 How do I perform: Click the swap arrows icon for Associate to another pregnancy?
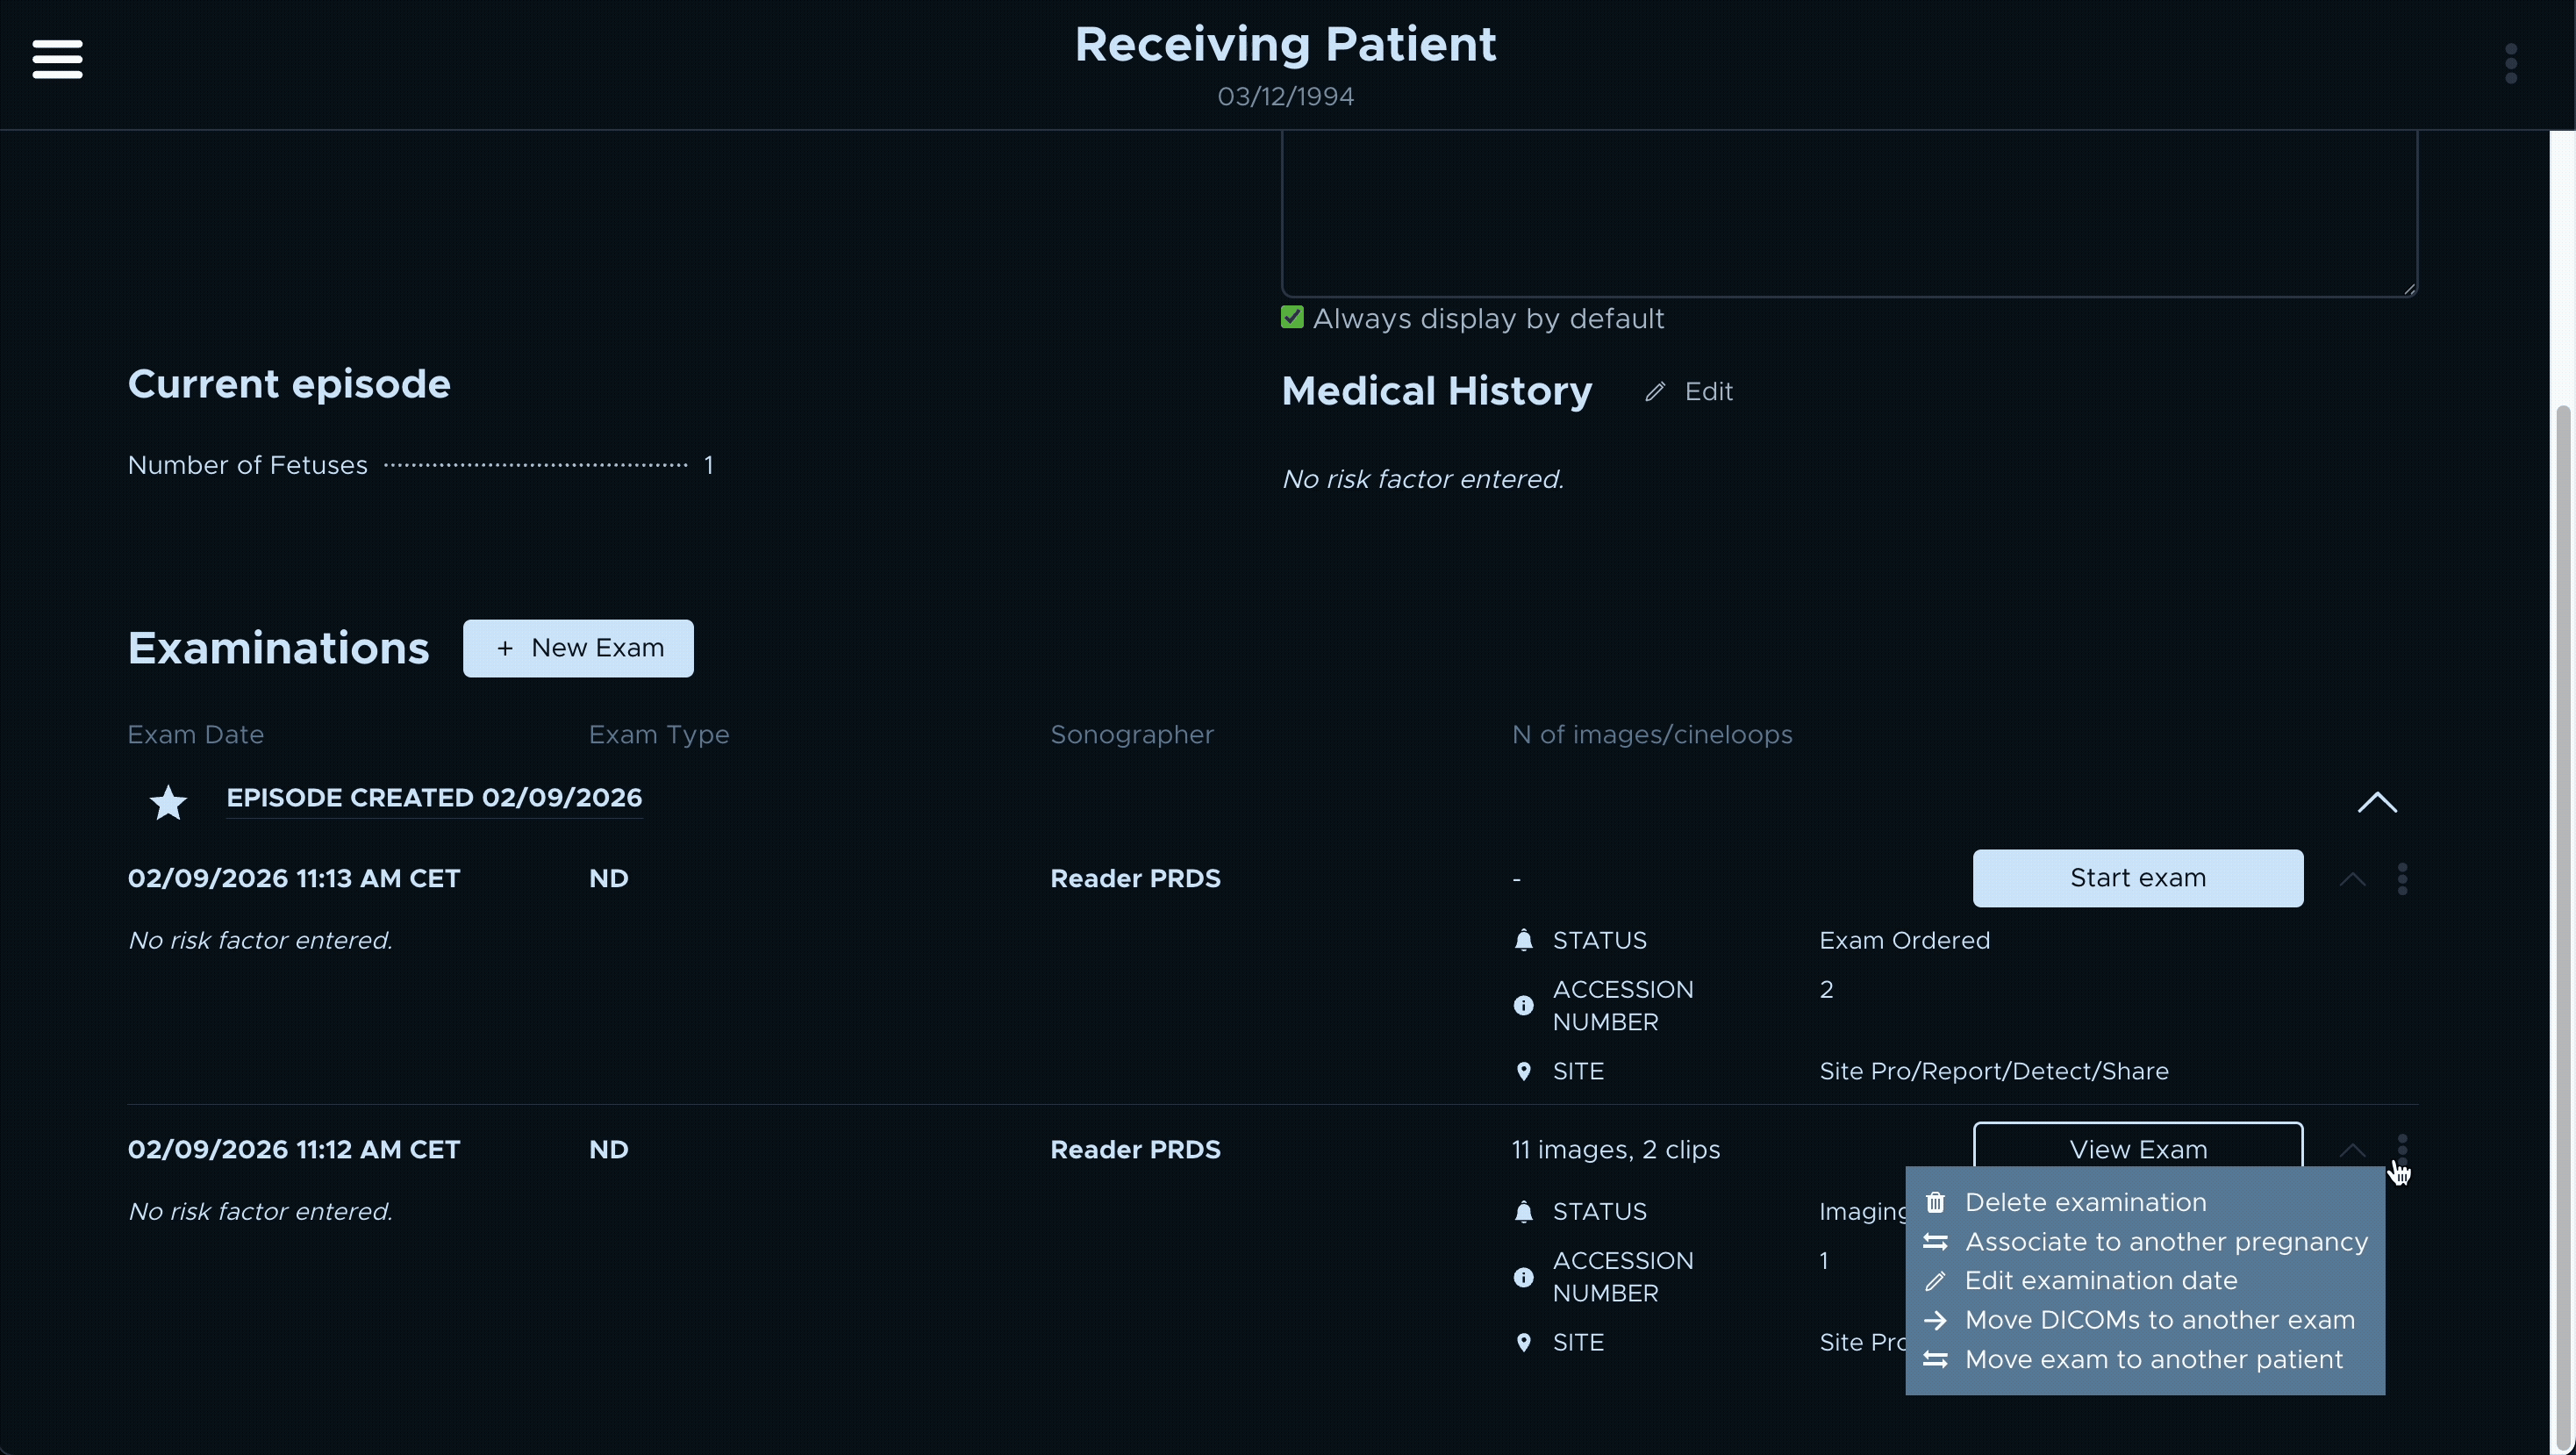(1936, 1241)
